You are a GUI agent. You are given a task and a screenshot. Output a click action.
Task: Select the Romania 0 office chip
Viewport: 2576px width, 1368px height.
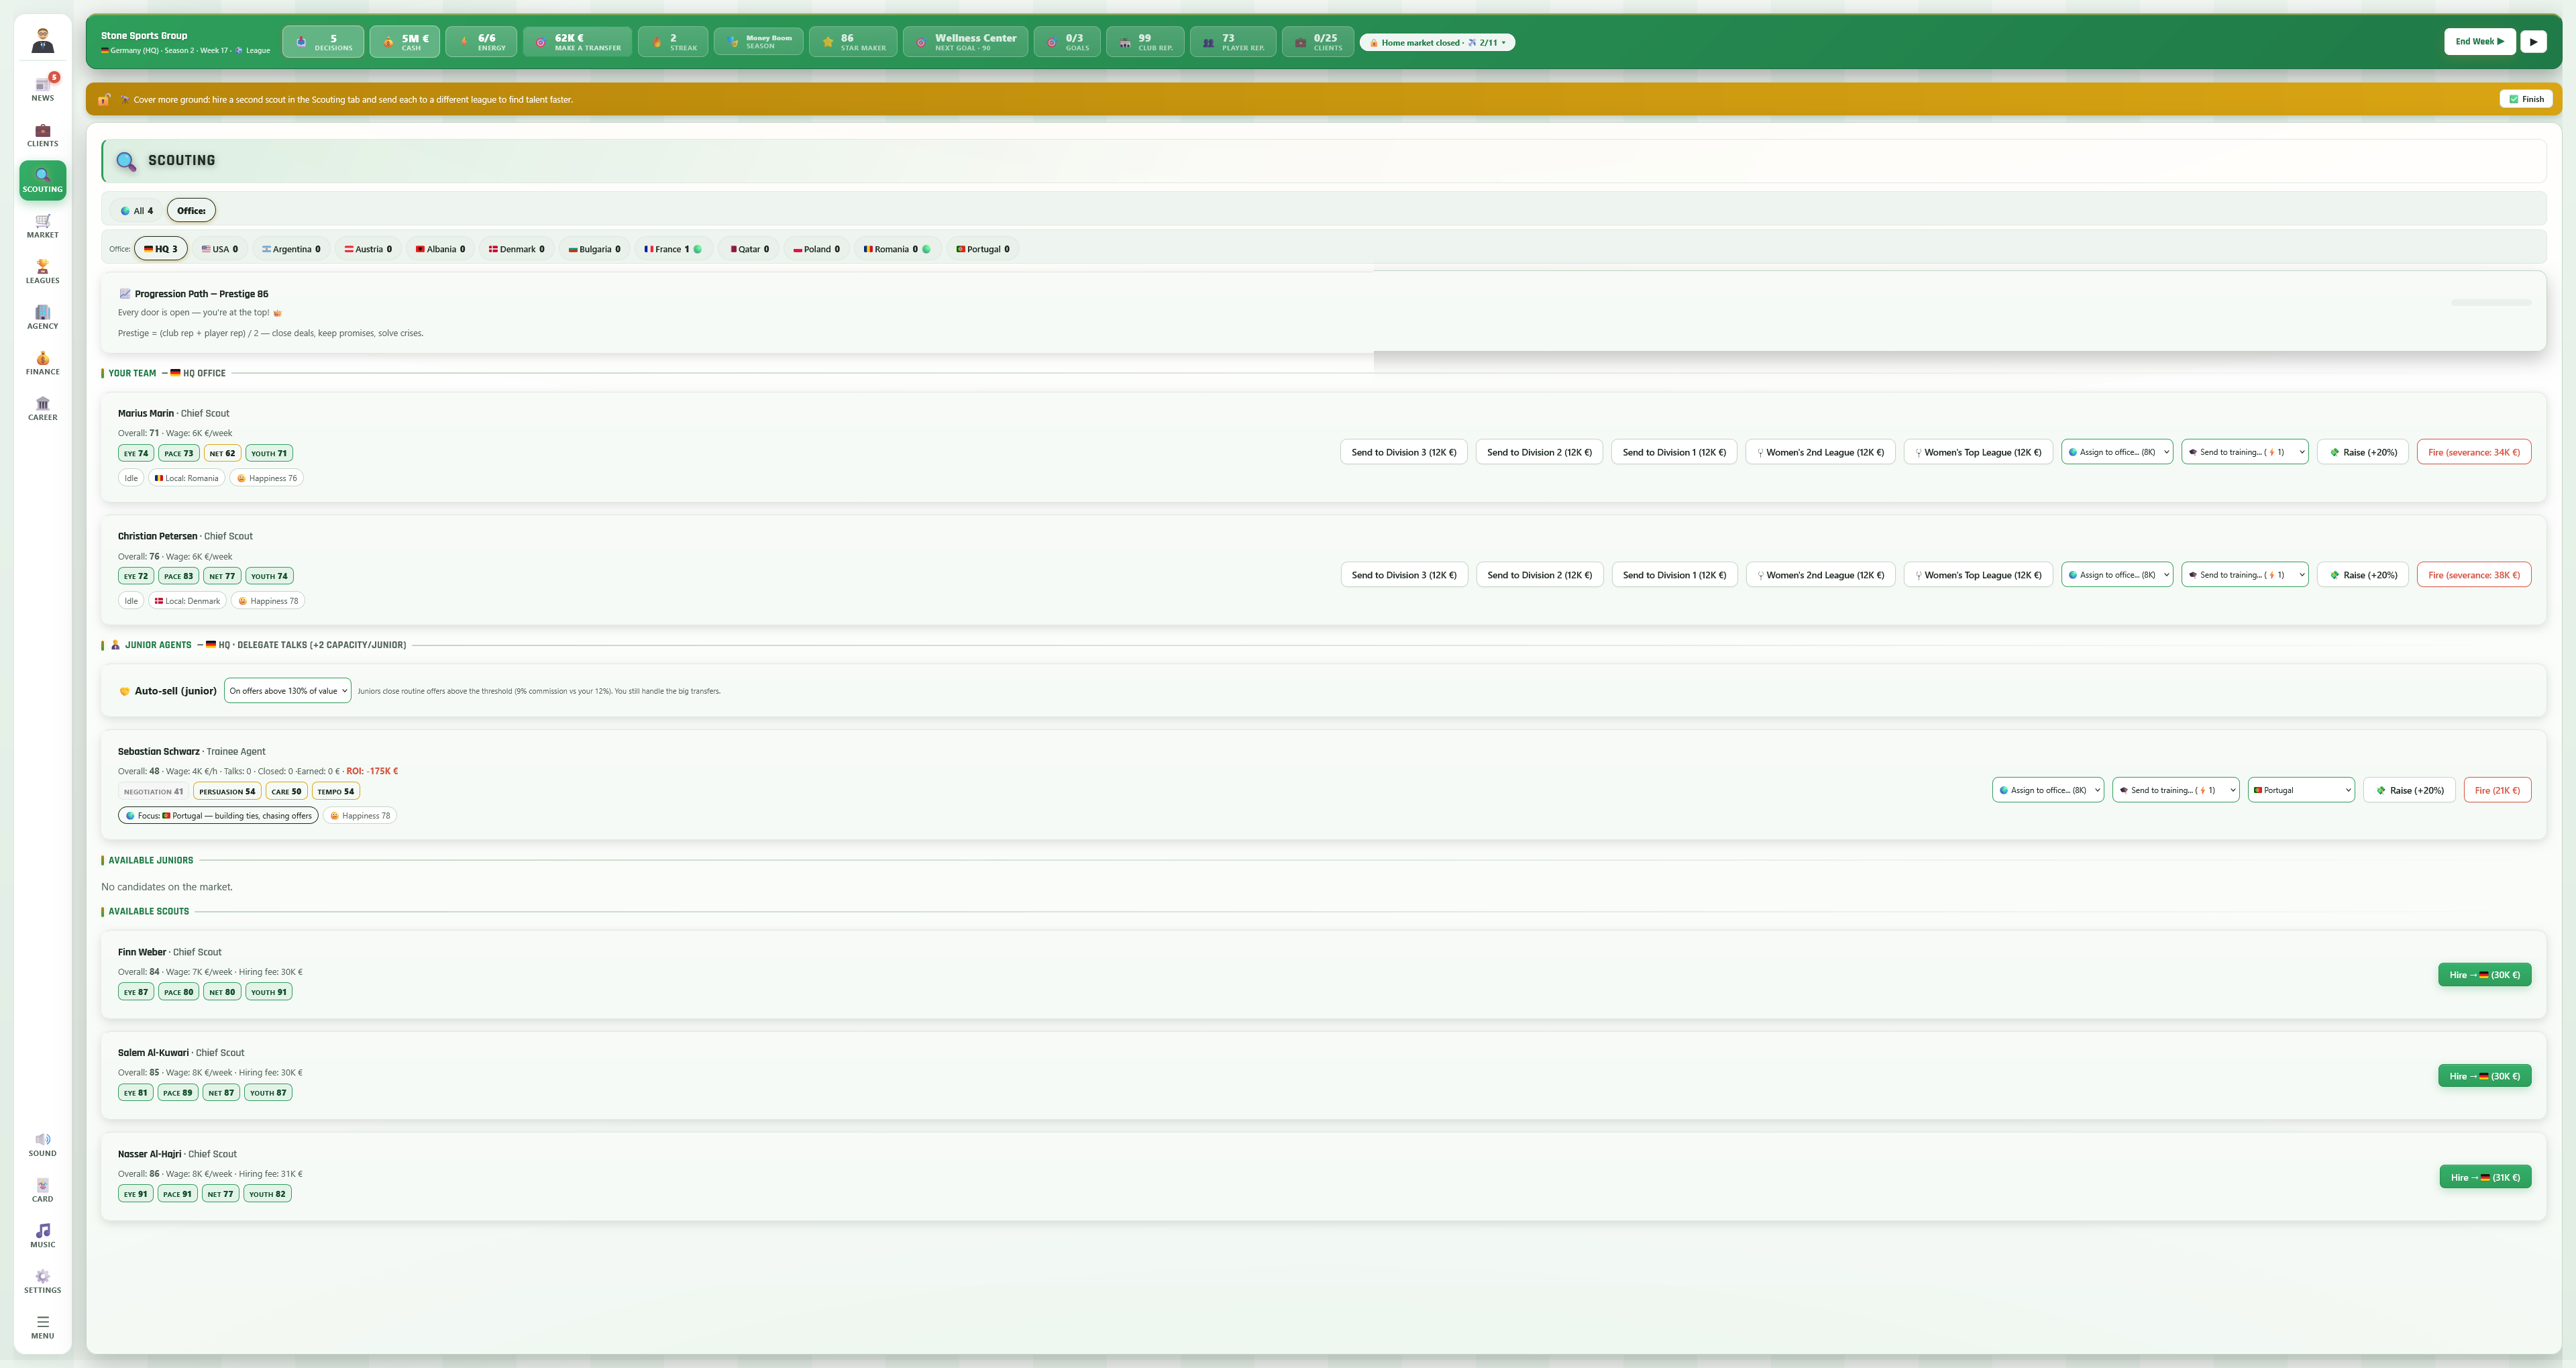[897, 249]
